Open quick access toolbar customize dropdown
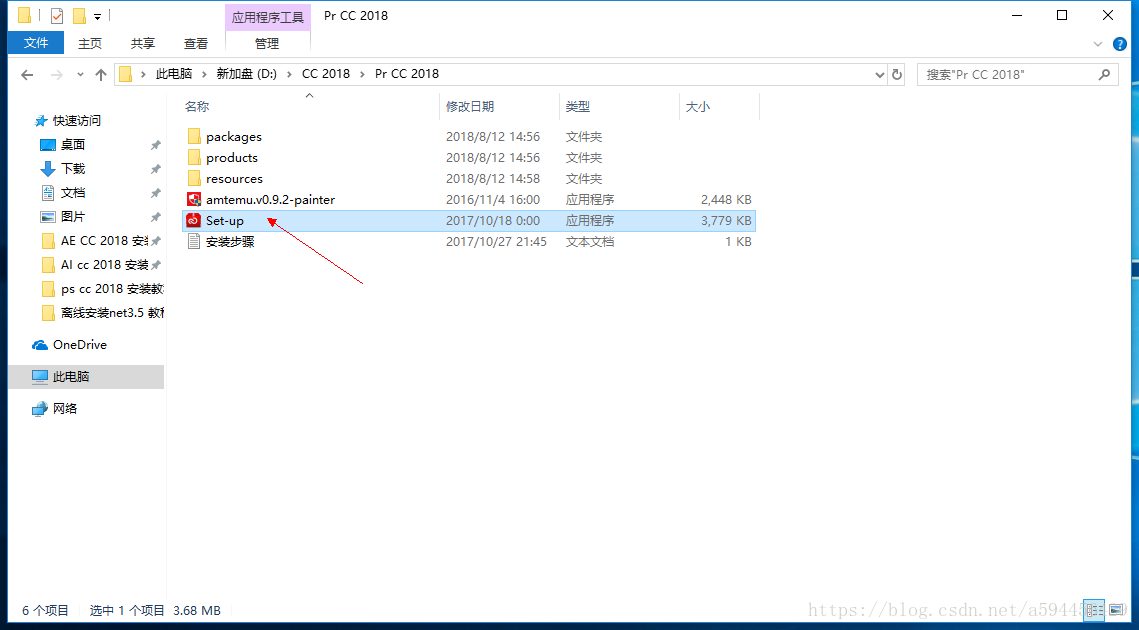The width and height of the screenshot is (1139, 630). (x=97, y=16)
